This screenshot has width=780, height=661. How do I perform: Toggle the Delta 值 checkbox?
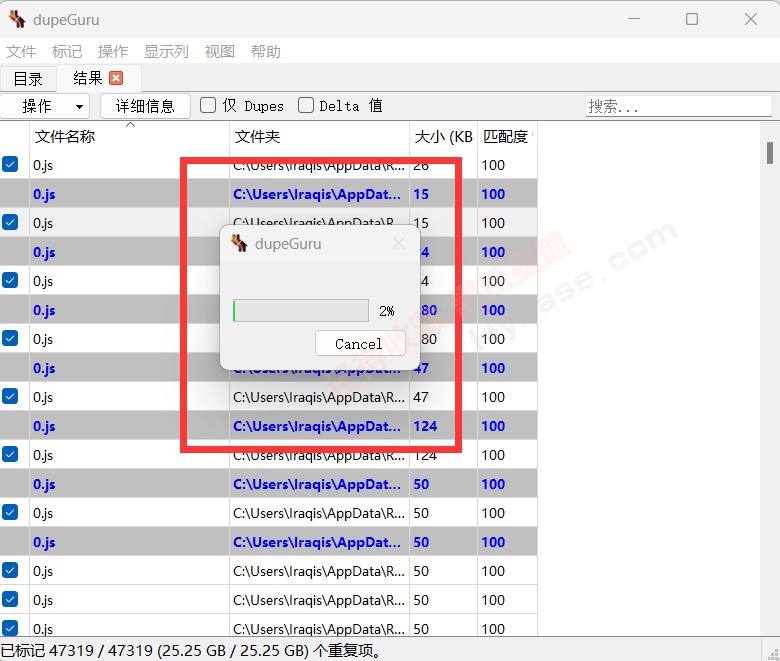tap(306, 105)
